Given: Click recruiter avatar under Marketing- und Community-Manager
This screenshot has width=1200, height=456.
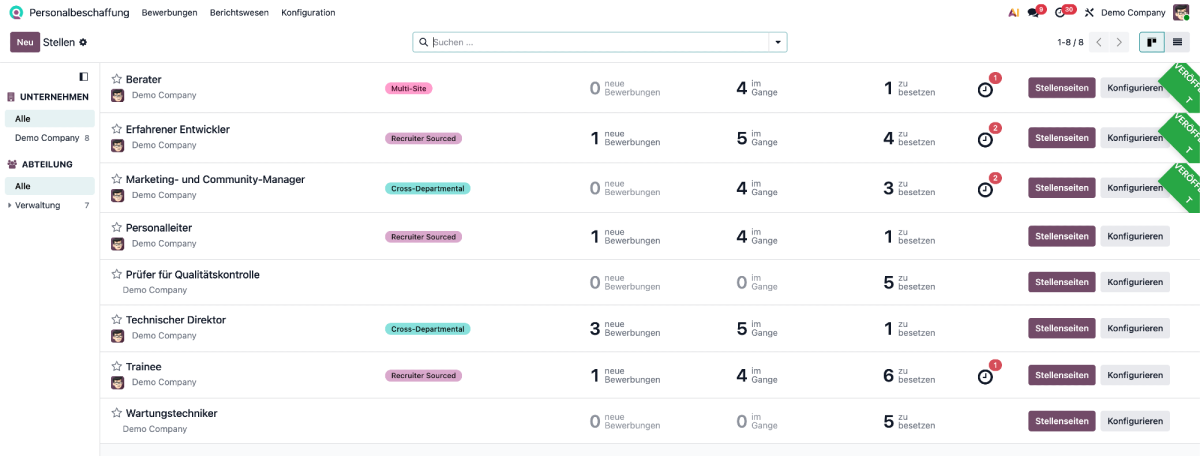Looking at the screenshot, I should (117, 195).
